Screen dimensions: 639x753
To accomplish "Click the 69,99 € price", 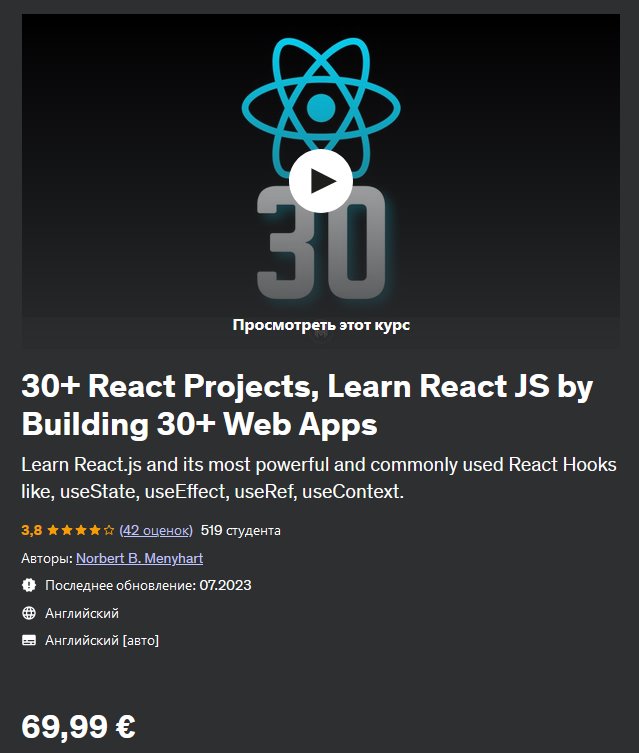I will pyautogui.click(x=79, y=726).
